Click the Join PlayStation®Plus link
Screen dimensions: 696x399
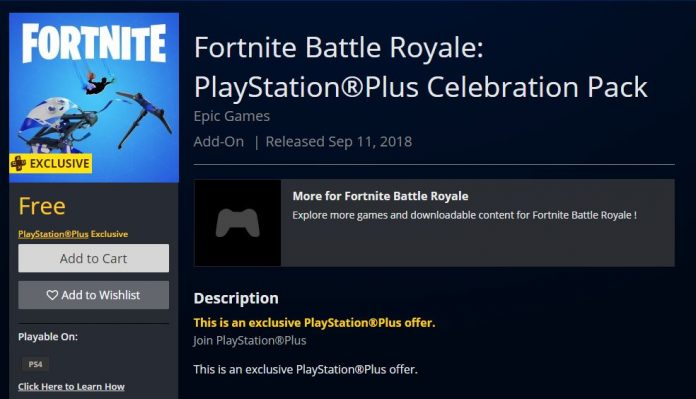249,340
